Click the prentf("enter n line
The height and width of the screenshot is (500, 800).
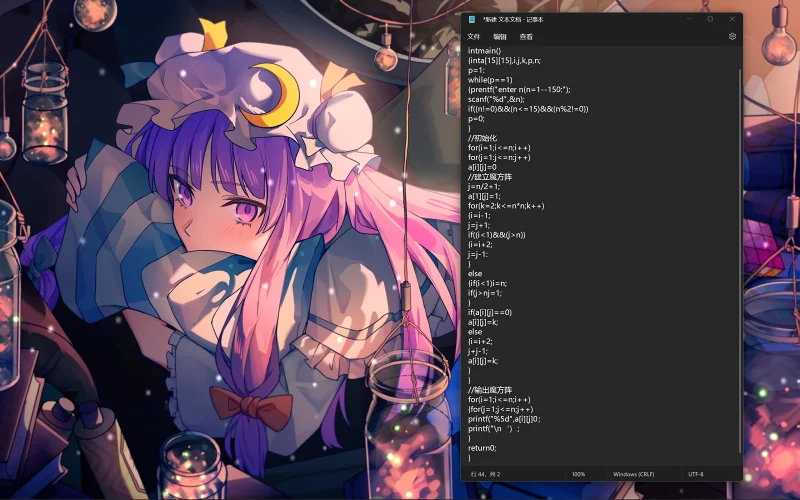[519, 89]
